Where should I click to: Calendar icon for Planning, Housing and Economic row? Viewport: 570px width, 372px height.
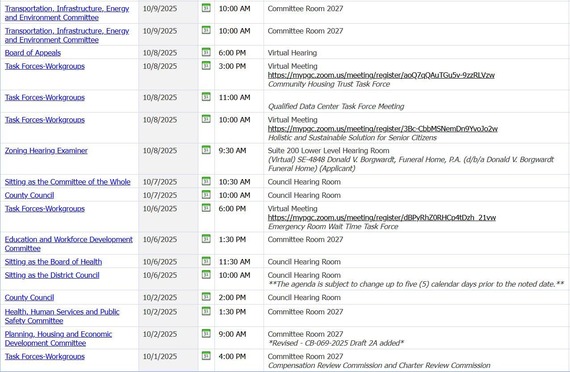coord(206,333)
